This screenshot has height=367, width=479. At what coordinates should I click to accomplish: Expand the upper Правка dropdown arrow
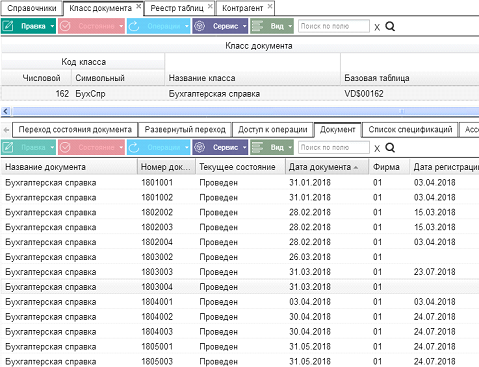[52, 26]
